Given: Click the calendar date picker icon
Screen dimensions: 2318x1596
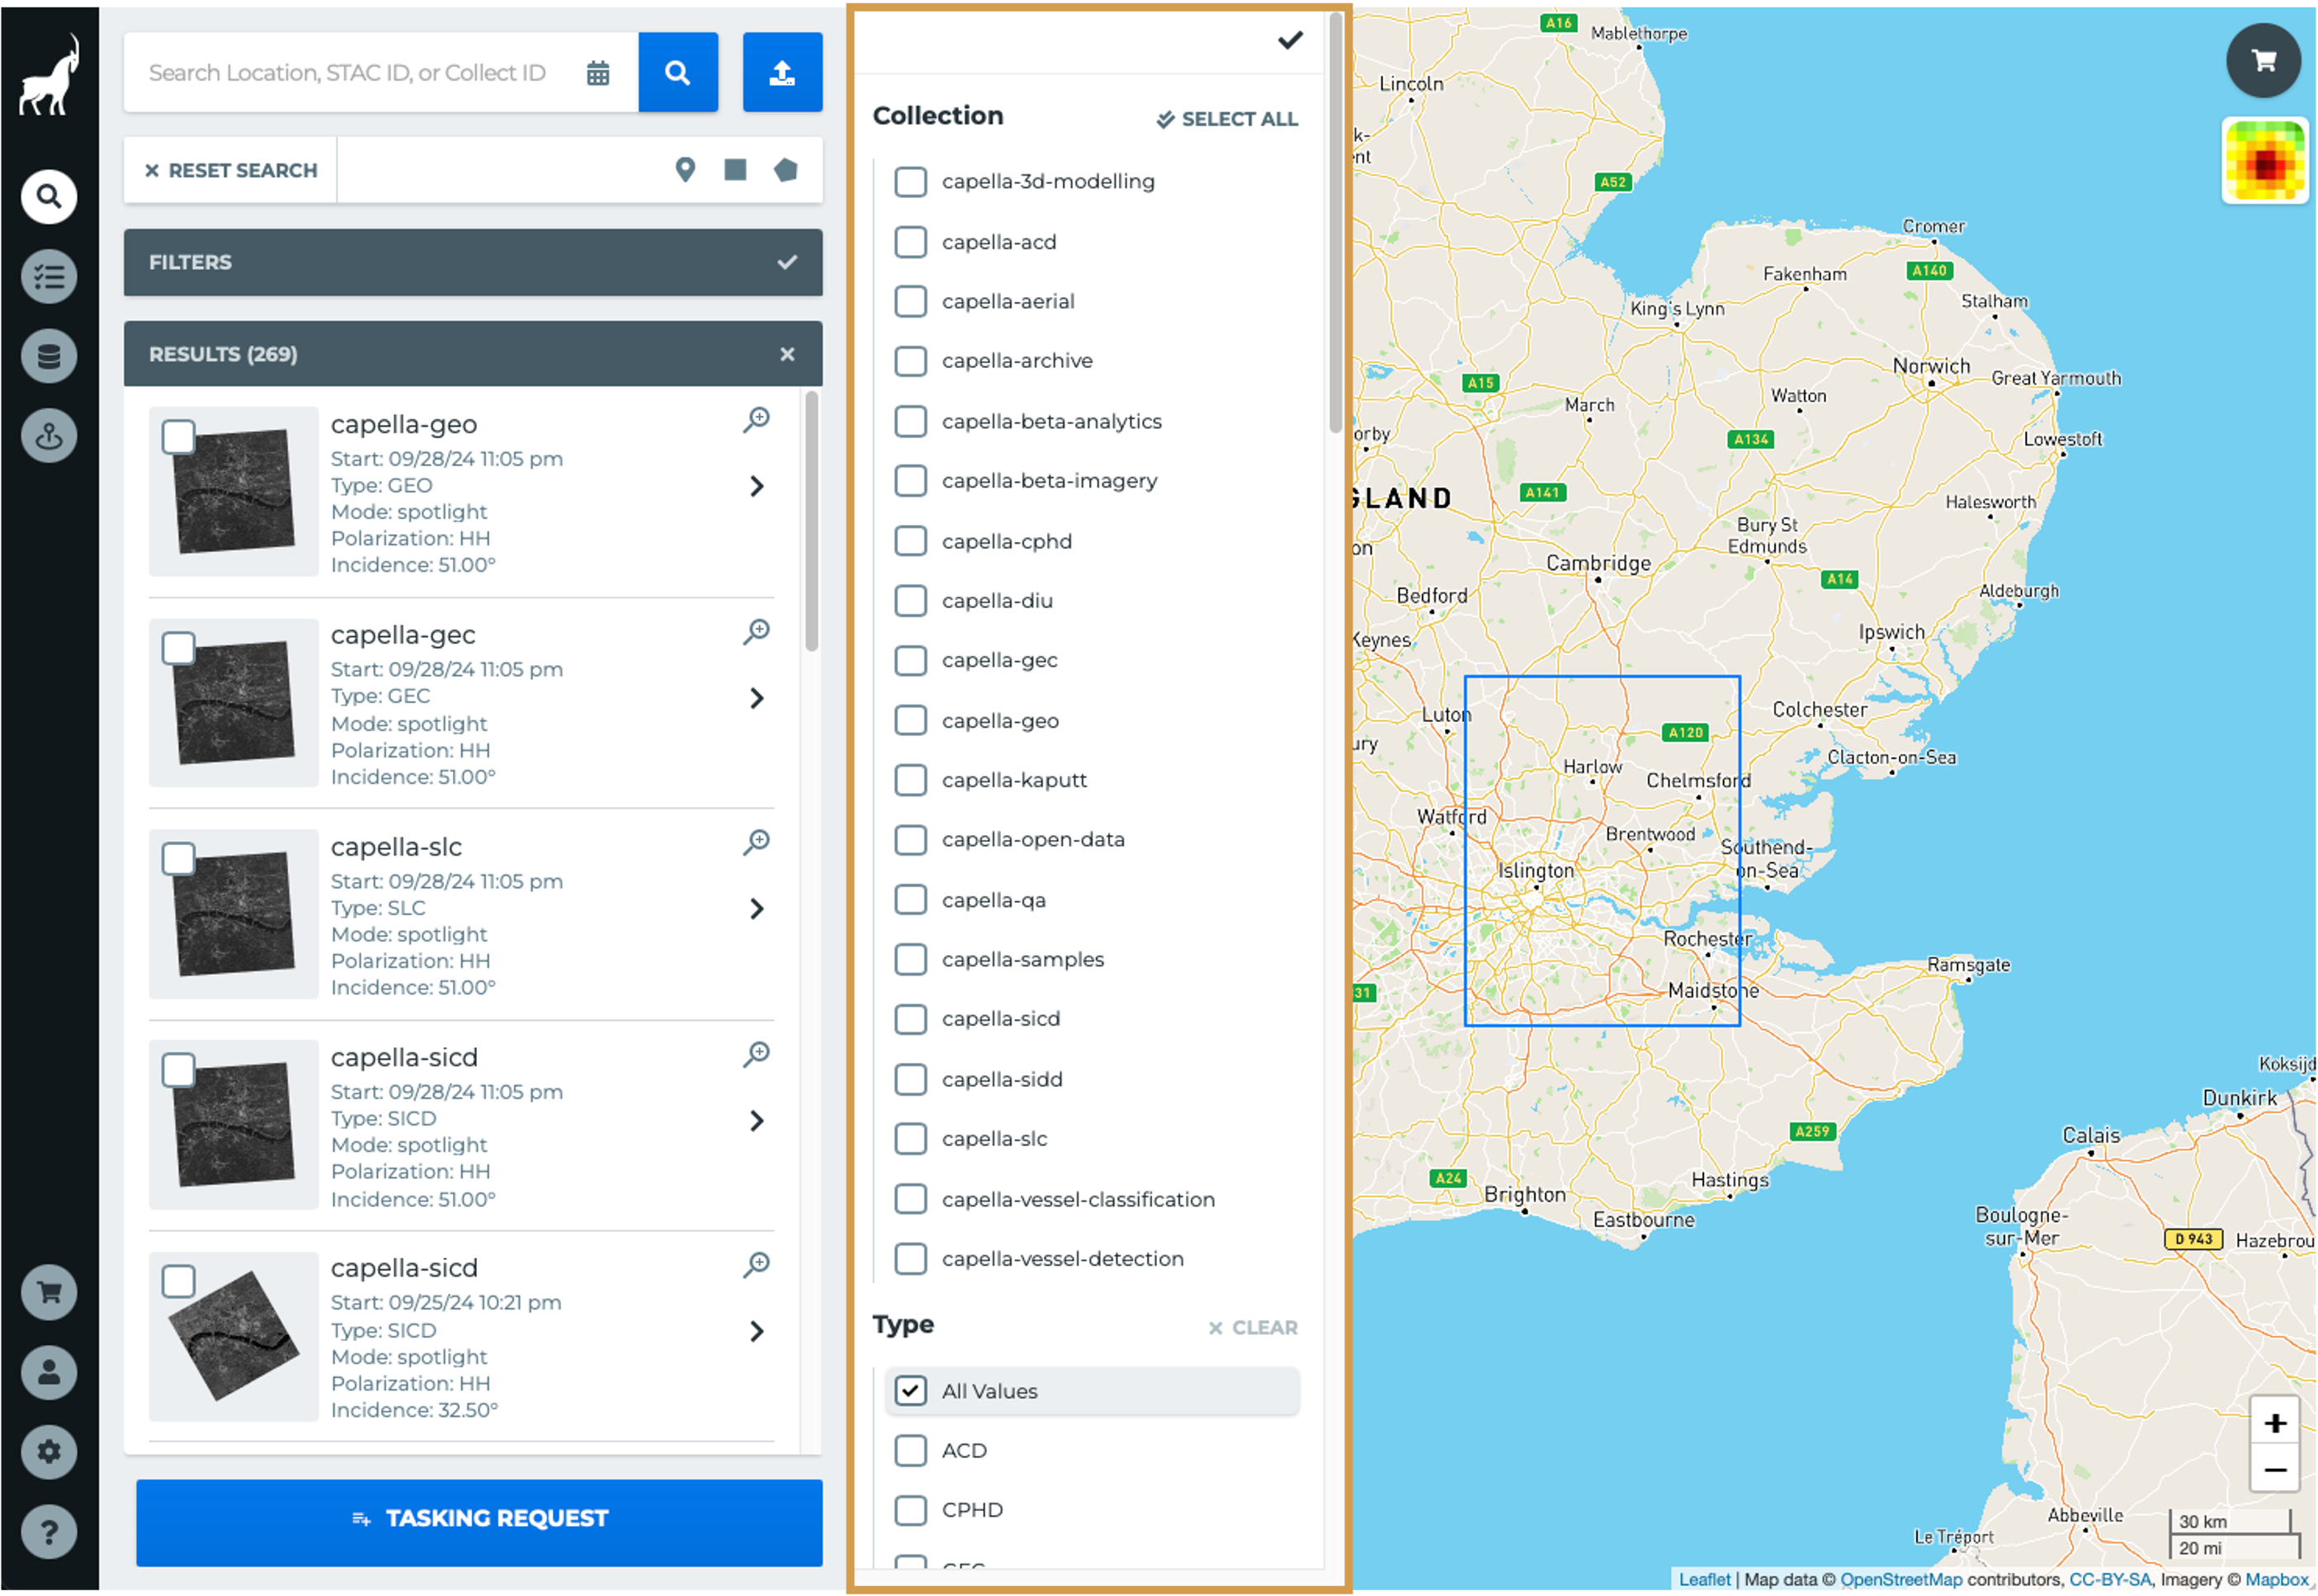Looking at the screenshot, I should [x=598, y=73].
